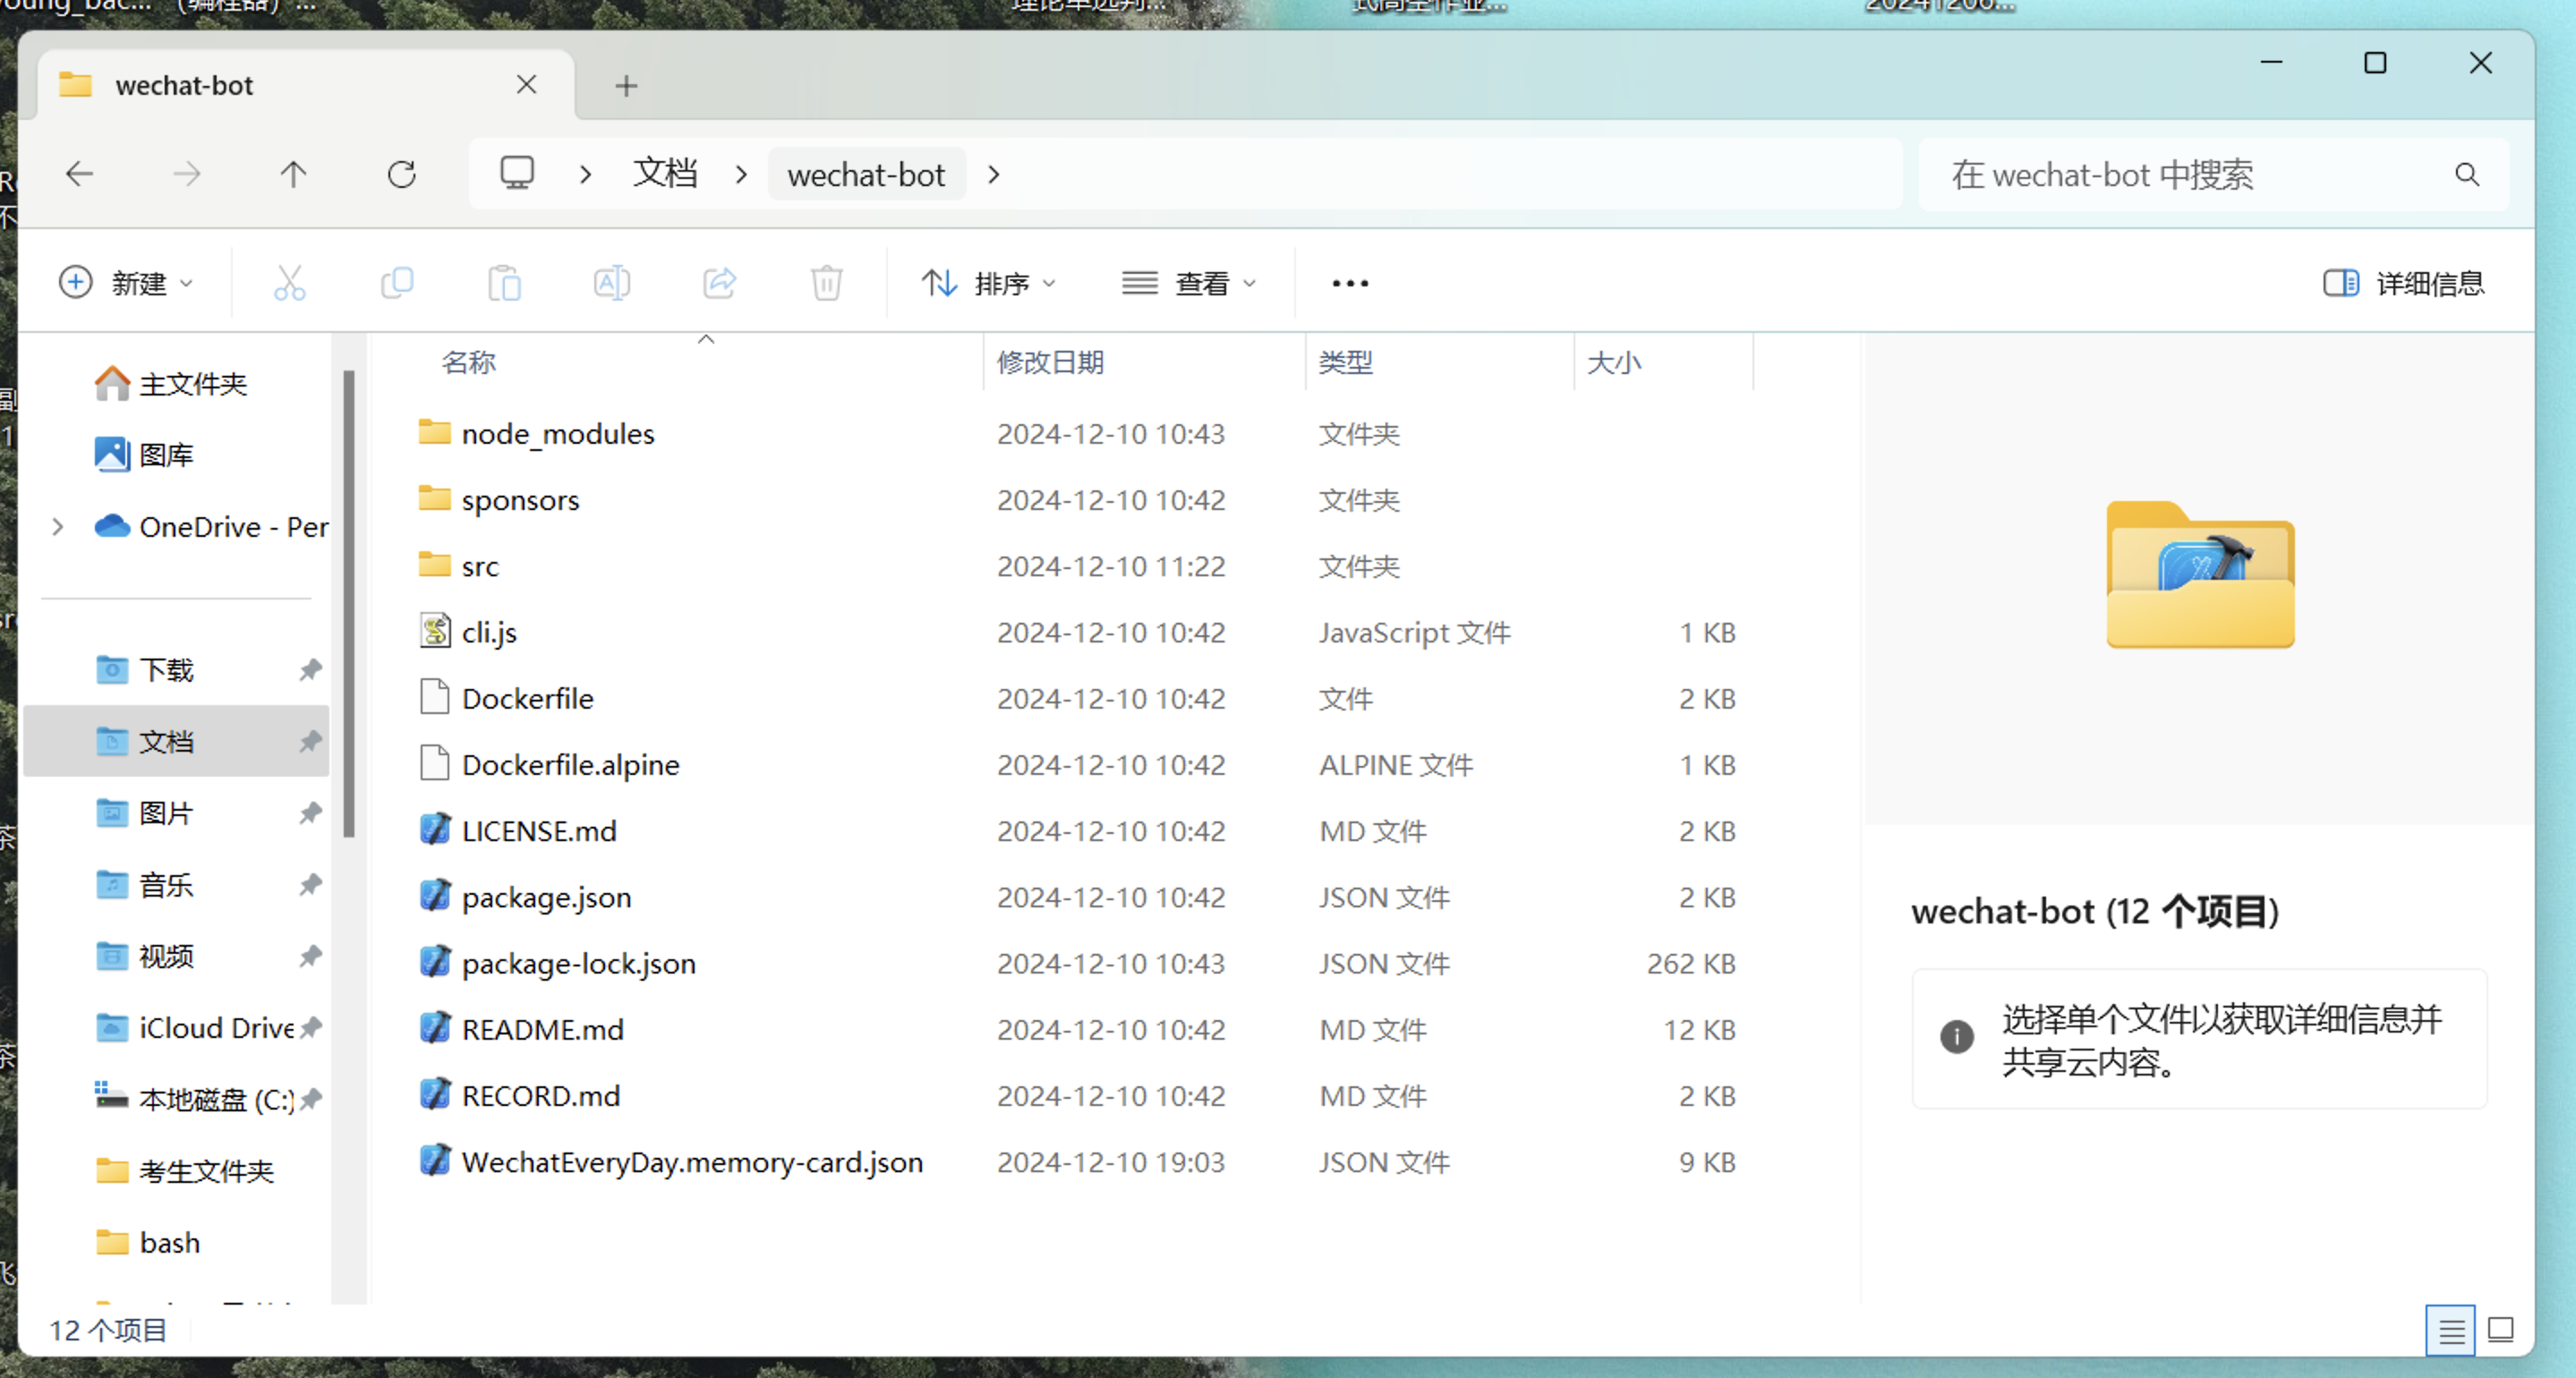Screen dimensions: 2576x1378
Task: Go back to previous folder
Action: (80, 175)
